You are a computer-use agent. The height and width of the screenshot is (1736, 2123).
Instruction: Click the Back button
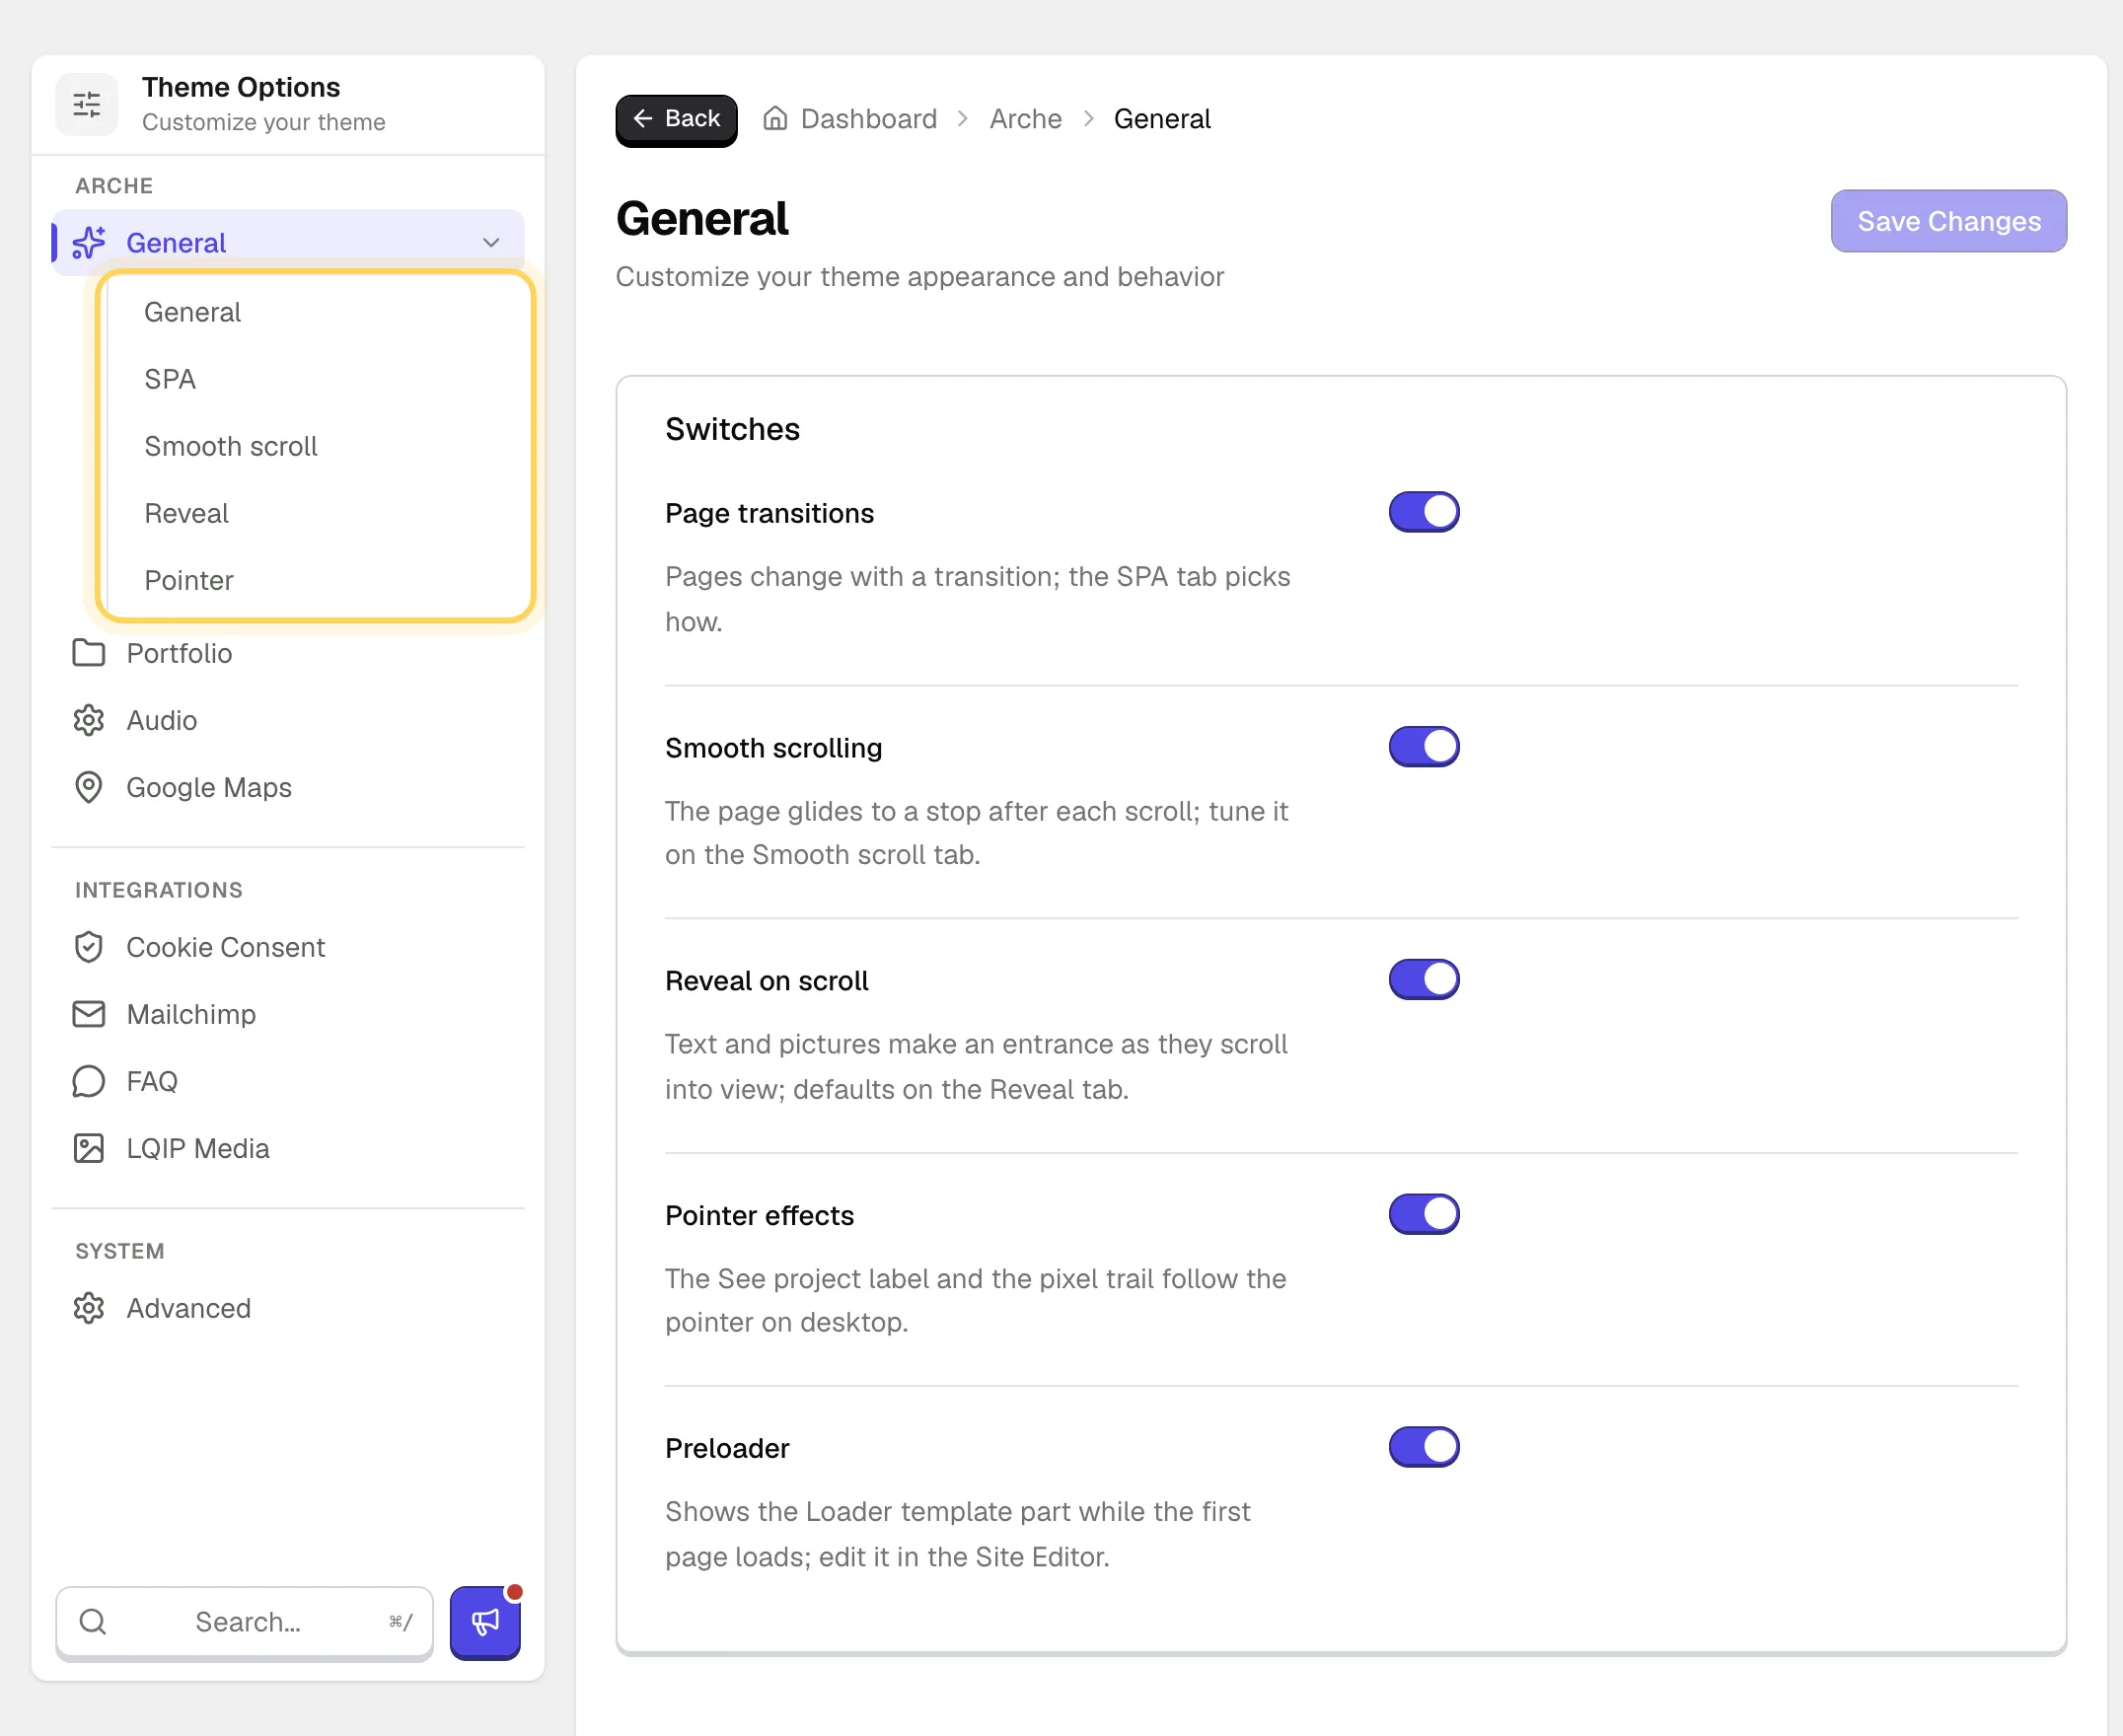point(677,119)
